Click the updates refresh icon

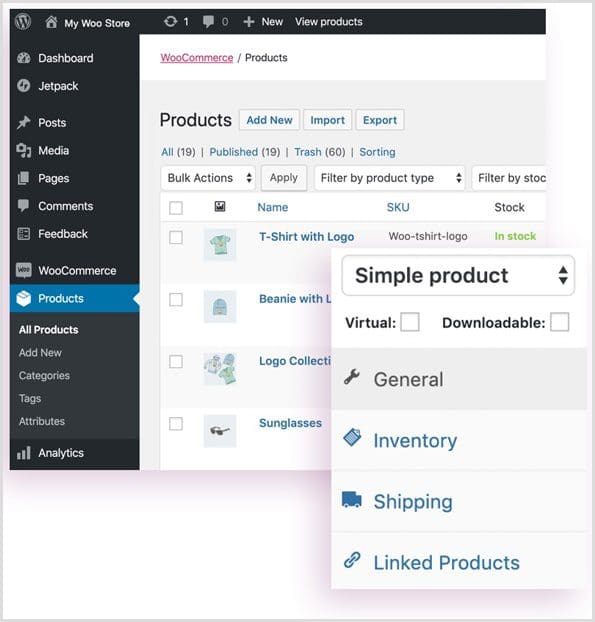[x=171, y=21]
